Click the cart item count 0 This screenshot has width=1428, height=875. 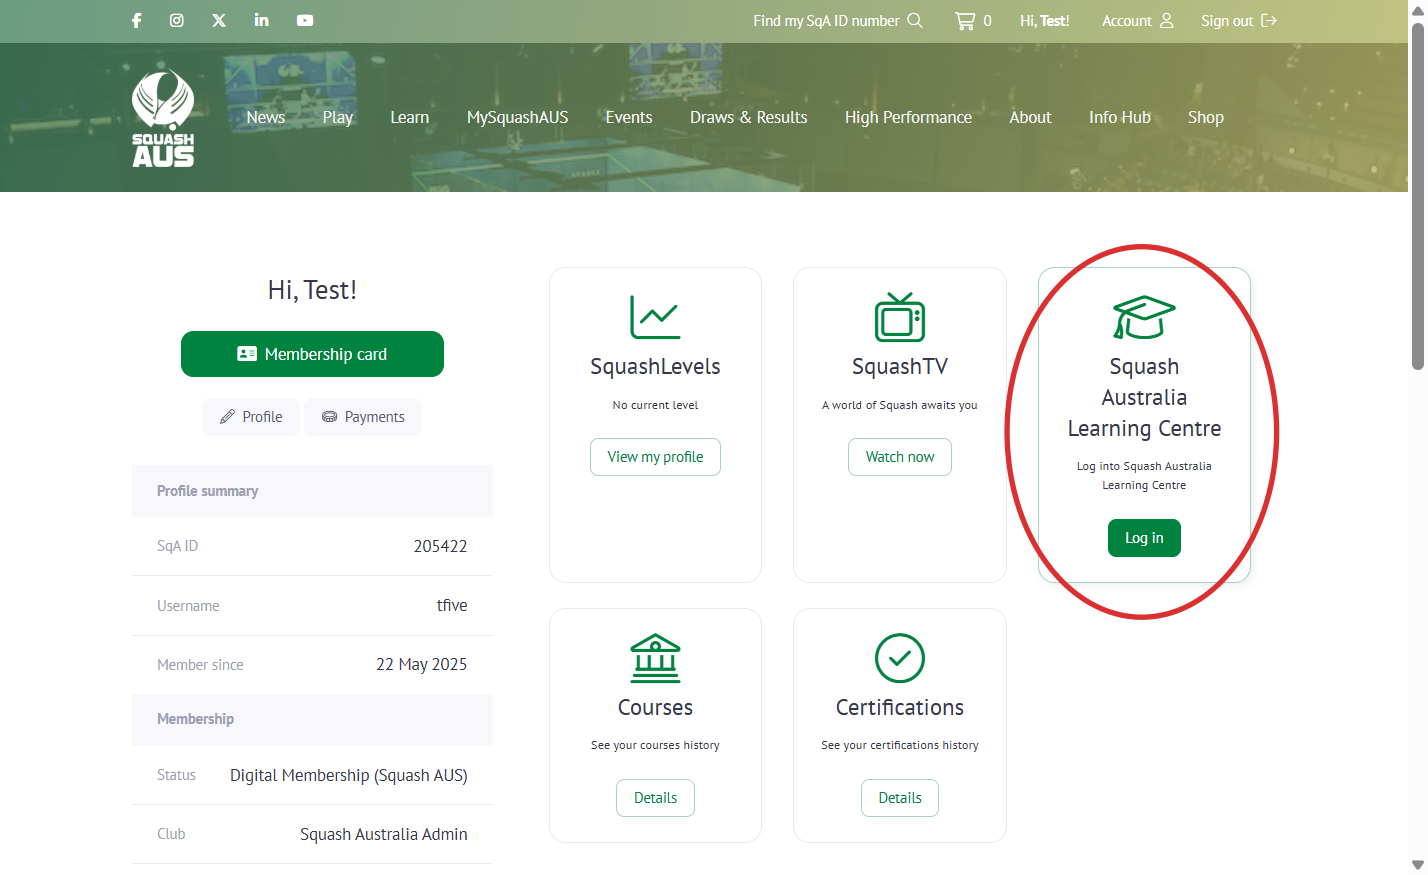pyautogui.click(x=987, y=20)
